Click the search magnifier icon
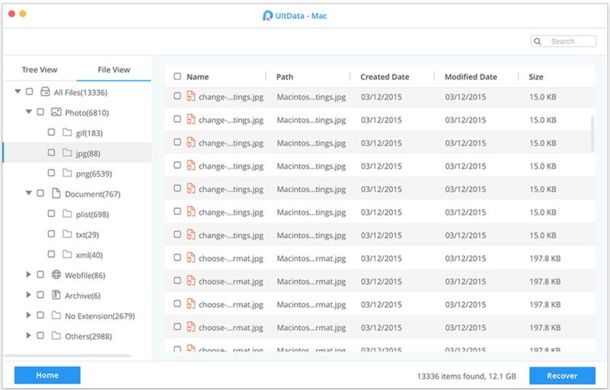The height and width of the screenshot is (390, 610). point(537,41)
